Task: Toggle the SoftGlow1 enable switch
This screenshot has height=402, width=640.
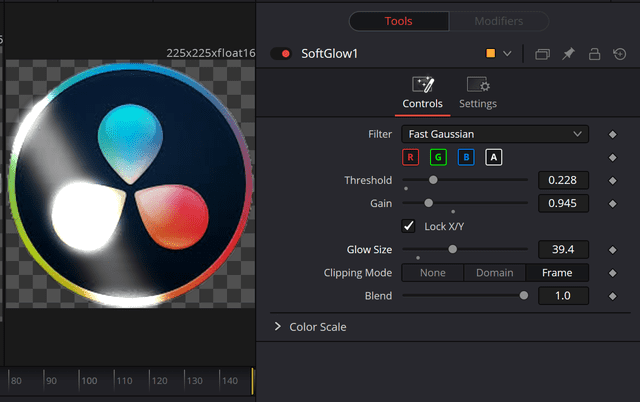Action: [x=281, y=53]
